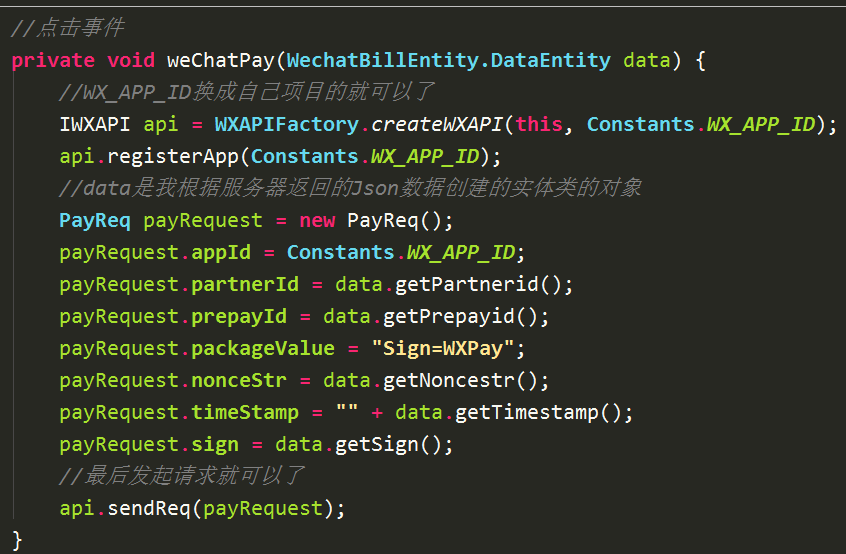Select the WechatBillEntity.DataEntity parameter type

[x=448, y=60]
